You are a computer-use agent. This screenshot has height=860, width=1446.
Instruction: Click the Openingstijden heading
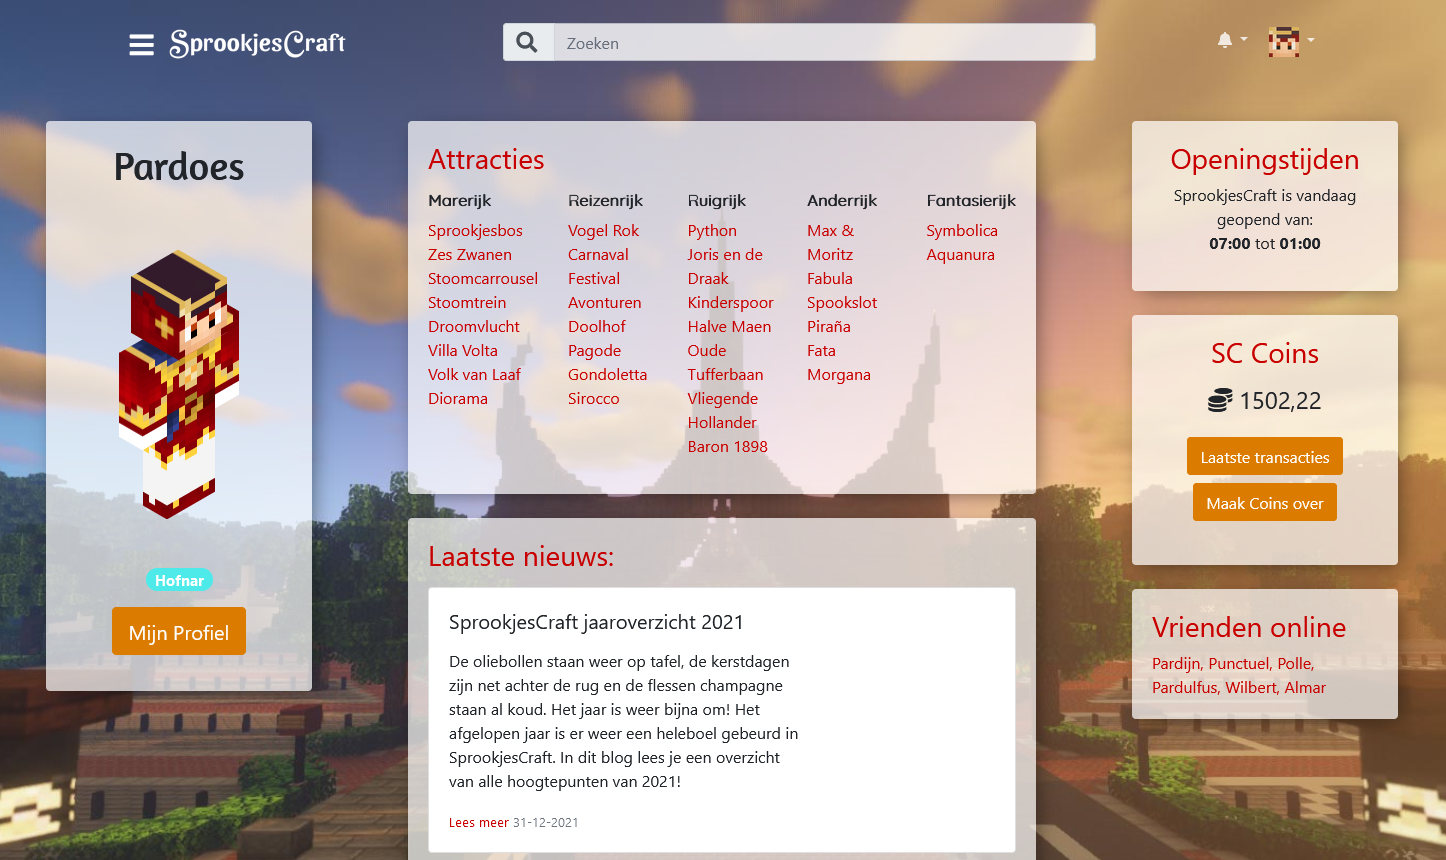(x=1264, y=159)
